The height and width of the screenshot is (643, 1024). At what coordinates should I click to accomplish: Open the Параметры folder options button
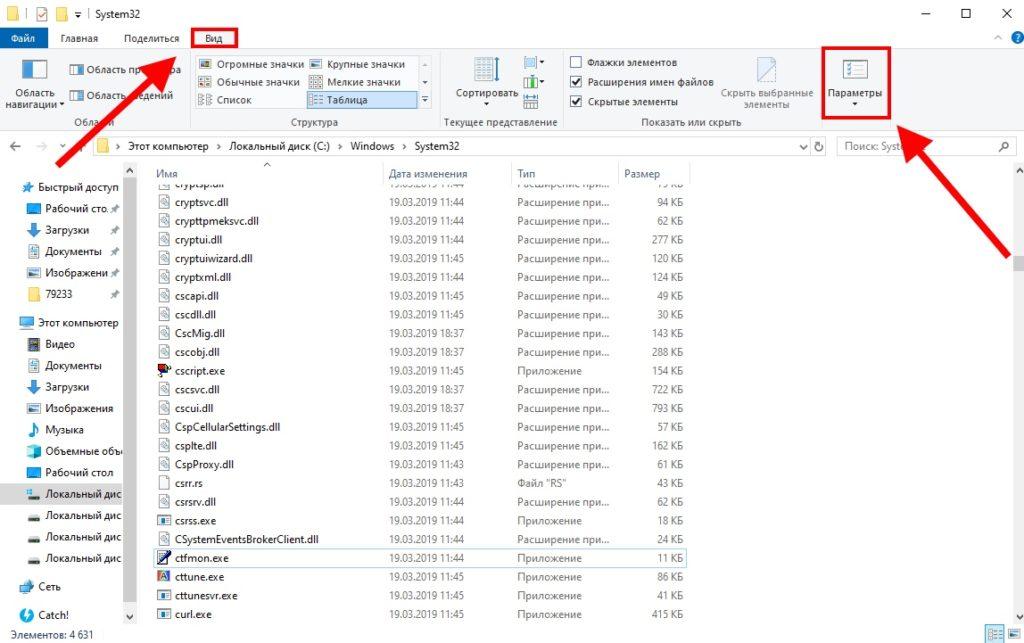[x=855, y=84]
